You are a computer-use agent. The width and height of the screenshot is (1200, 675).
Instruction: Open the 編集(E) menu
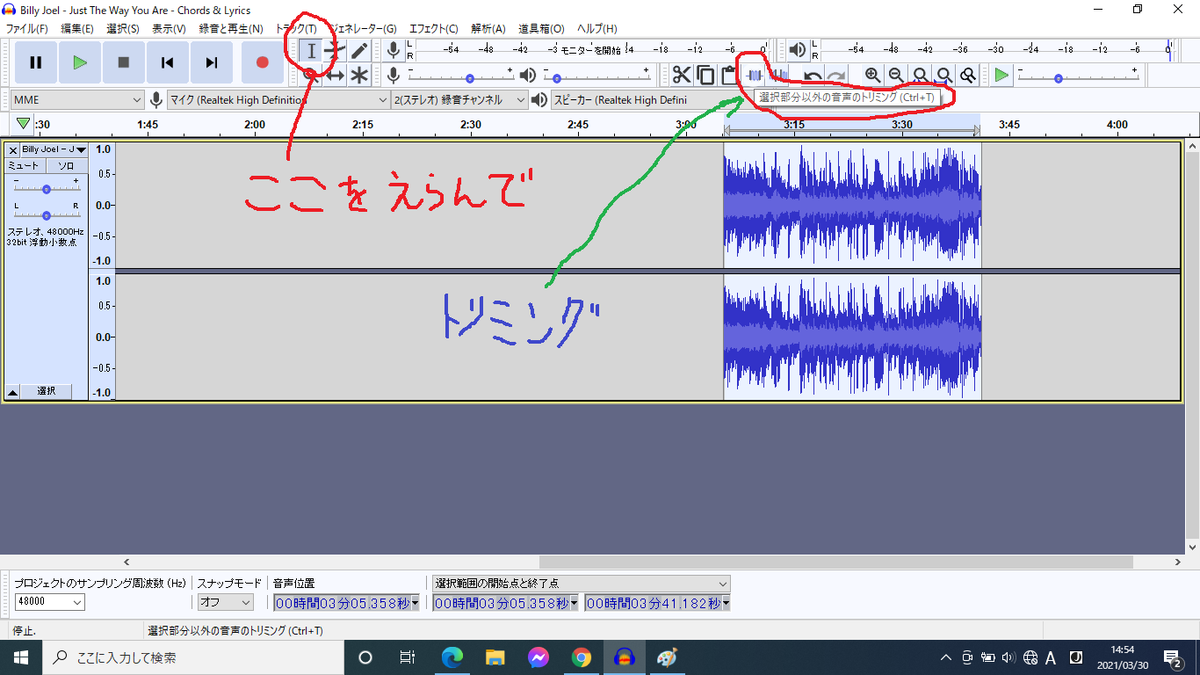[77, 29]
